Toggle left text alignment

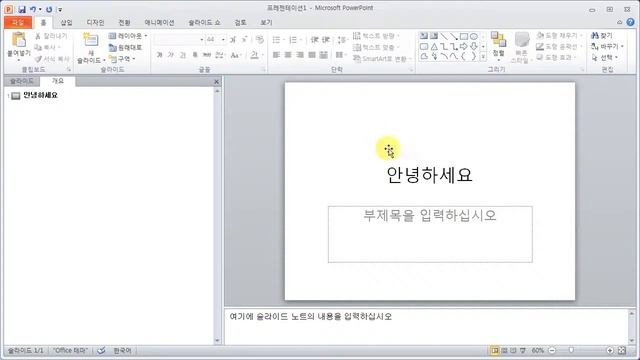[276, 55]
